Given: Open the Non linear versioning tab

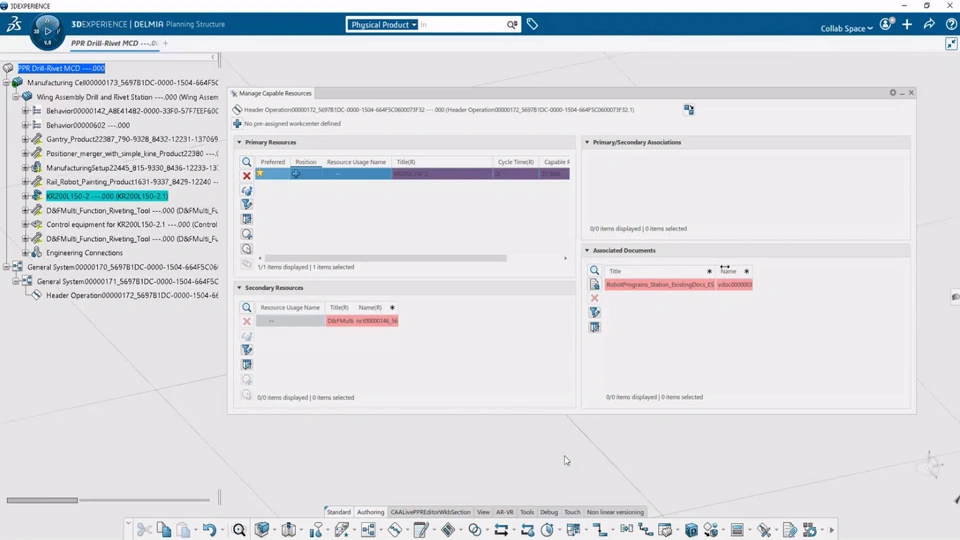Looking at the screenshot, I should 615,512.
